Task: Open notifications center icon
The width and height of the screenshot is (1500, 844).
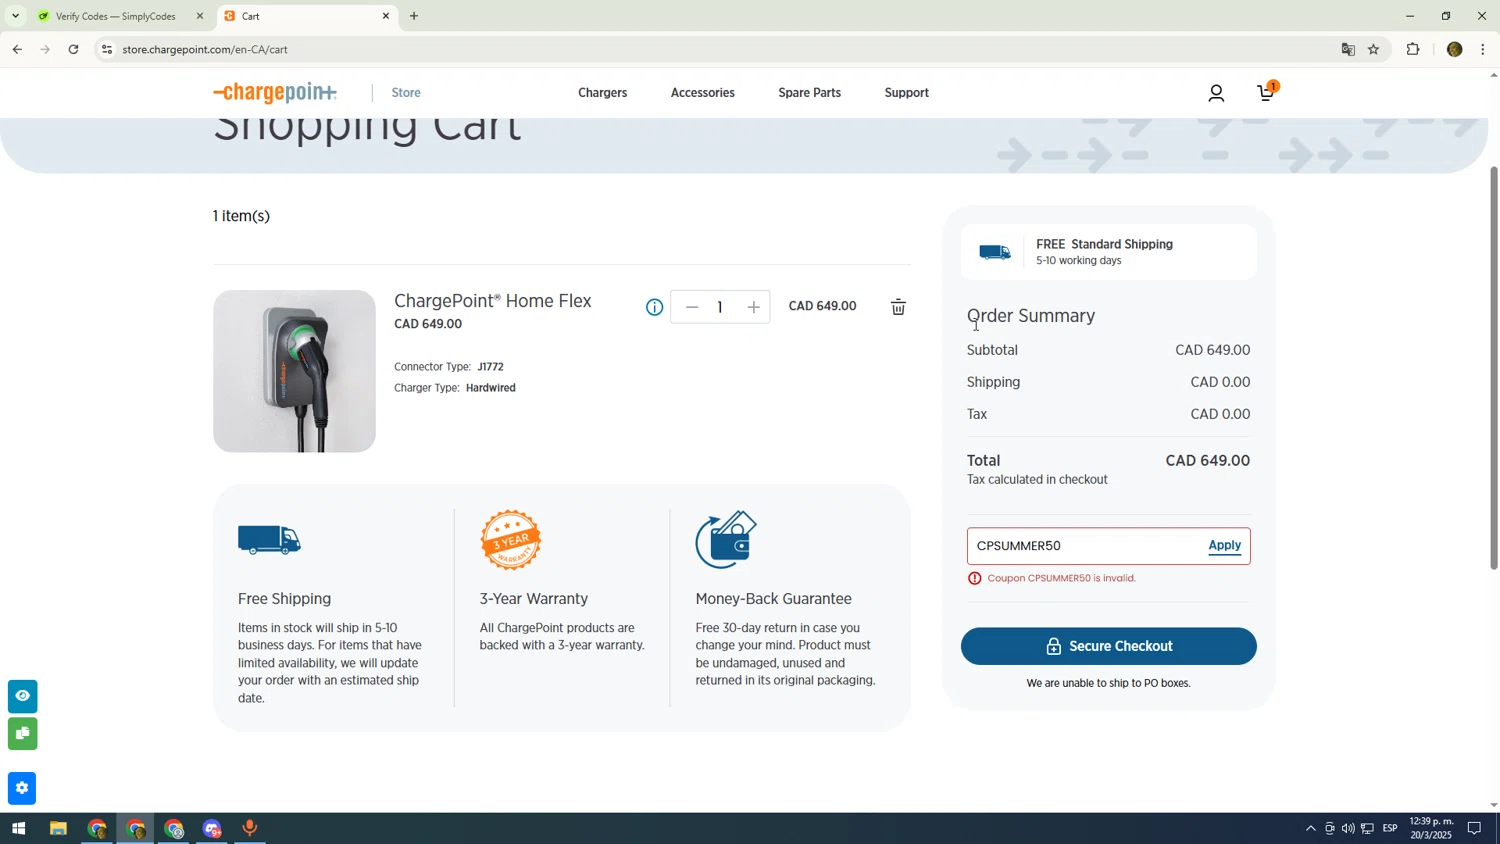Action: [1474, 829]
